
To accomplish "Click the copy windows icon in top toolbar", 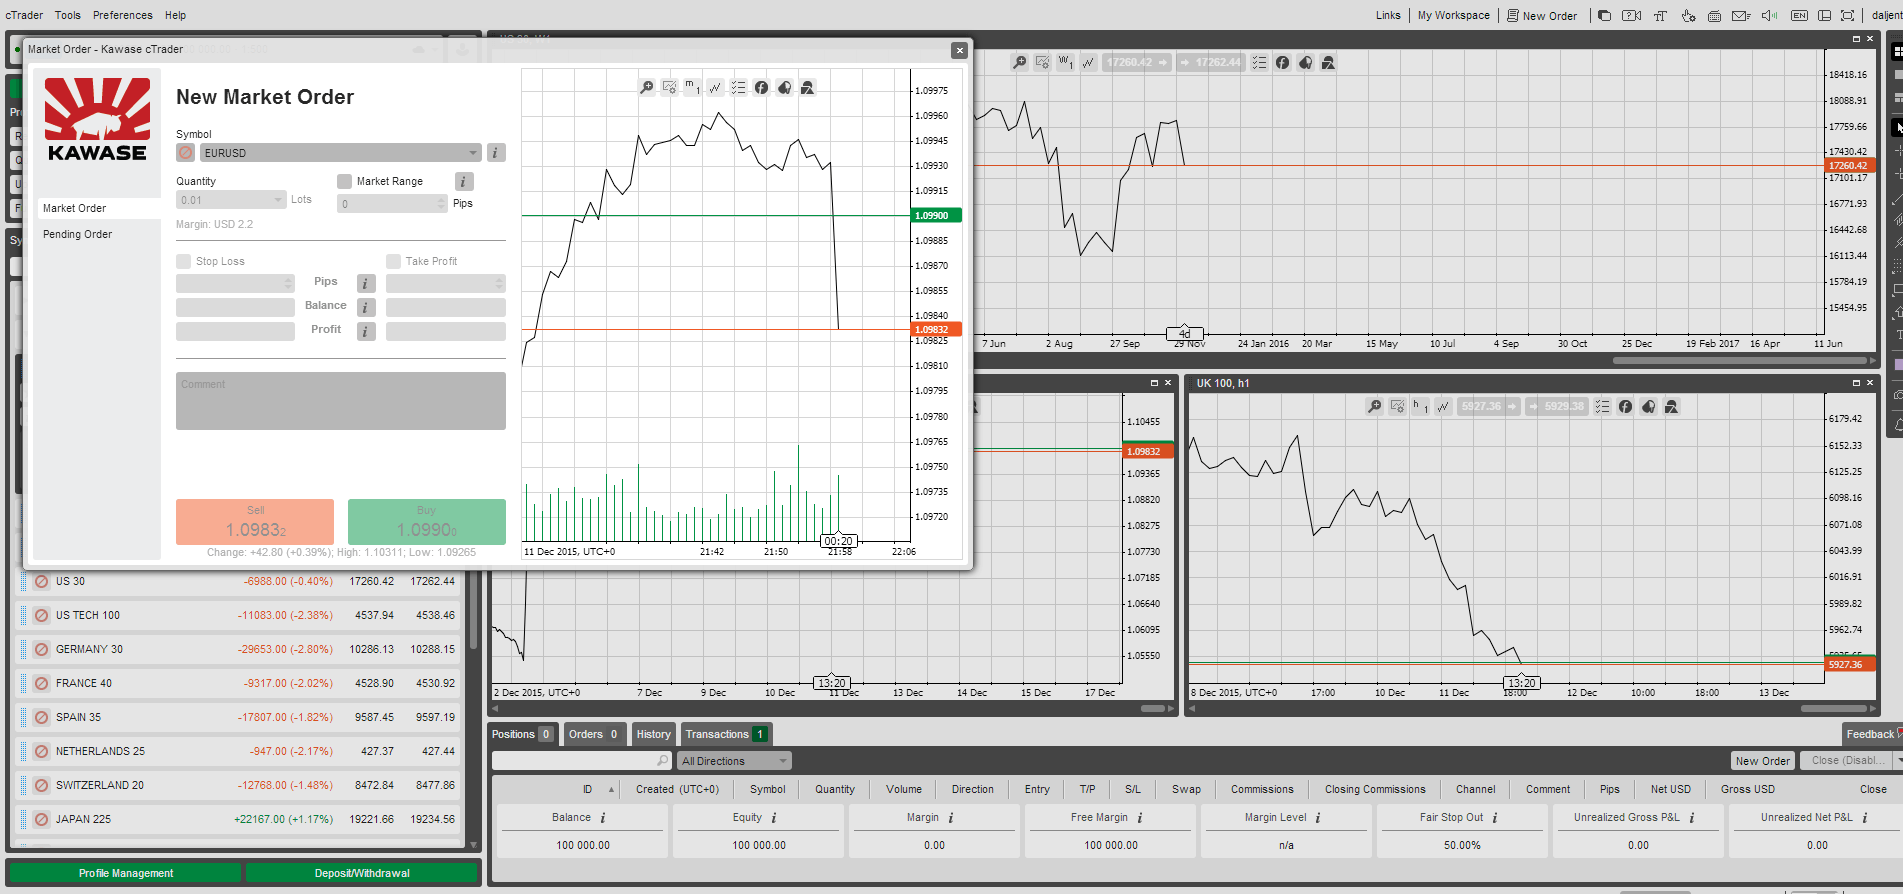I will (x=1605, y=15).
